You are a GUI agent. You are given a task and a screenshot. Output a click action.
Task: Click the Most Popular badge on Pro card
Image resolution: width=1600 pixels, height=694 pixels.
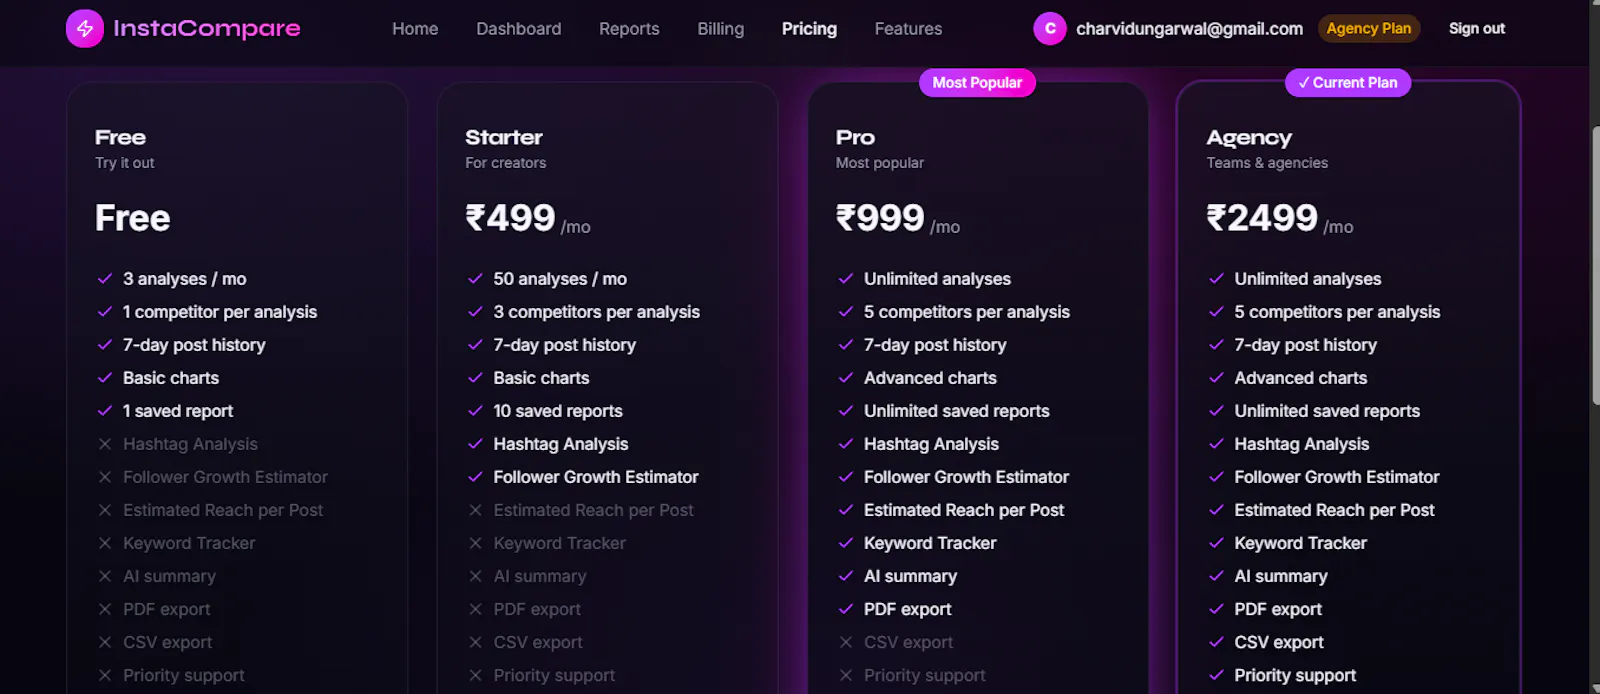[977, 83]
